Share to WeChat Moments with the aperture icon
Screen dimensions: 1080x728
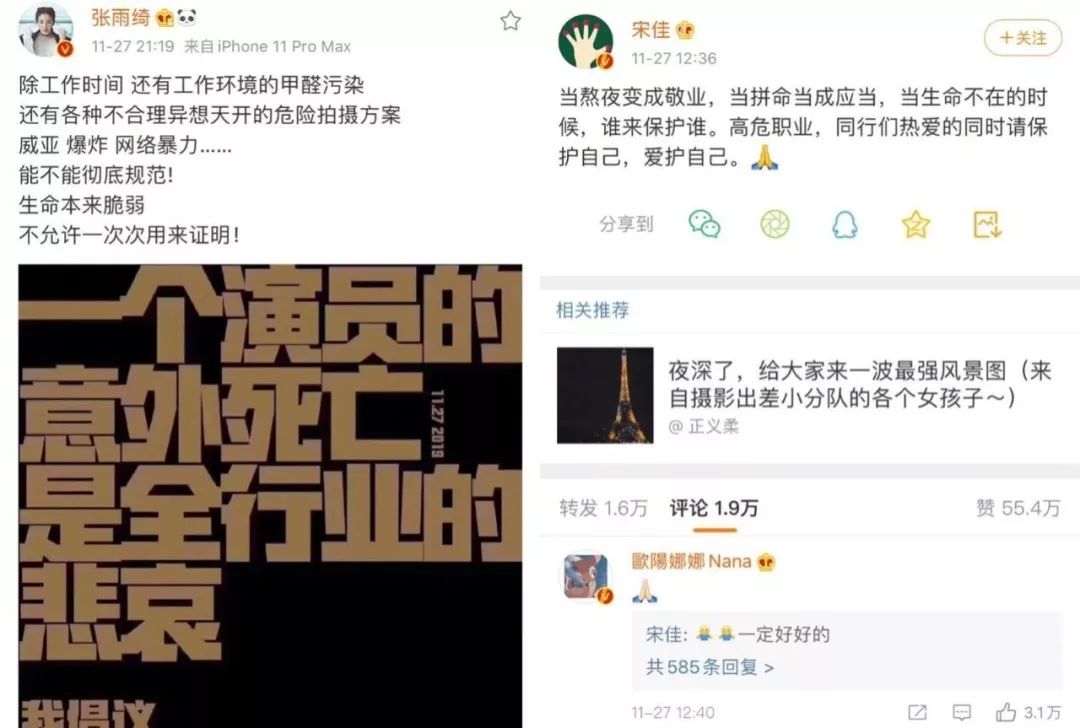(x=775, y=224)
